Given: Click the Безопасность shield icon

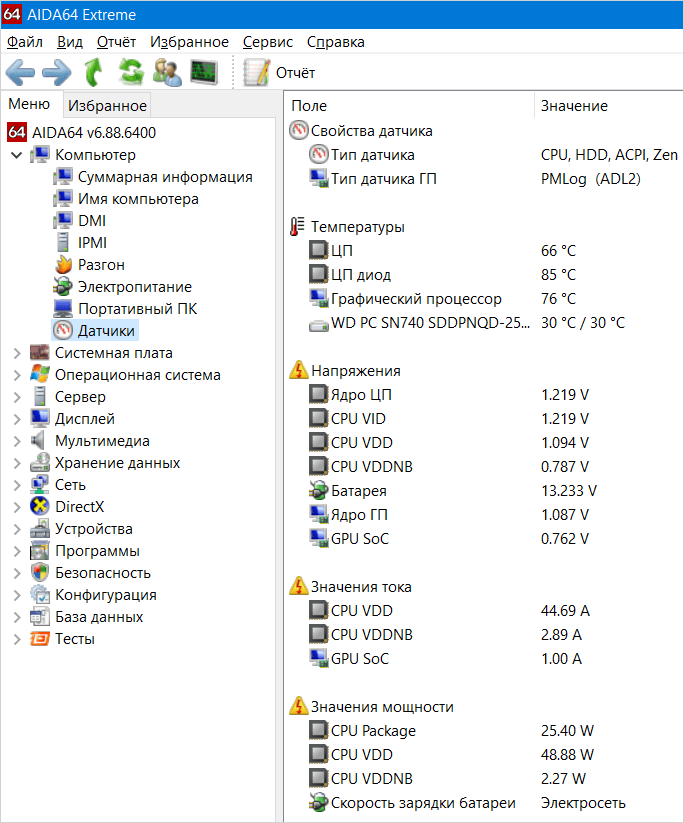Looking at the screenshot, I should pos(40,573).
